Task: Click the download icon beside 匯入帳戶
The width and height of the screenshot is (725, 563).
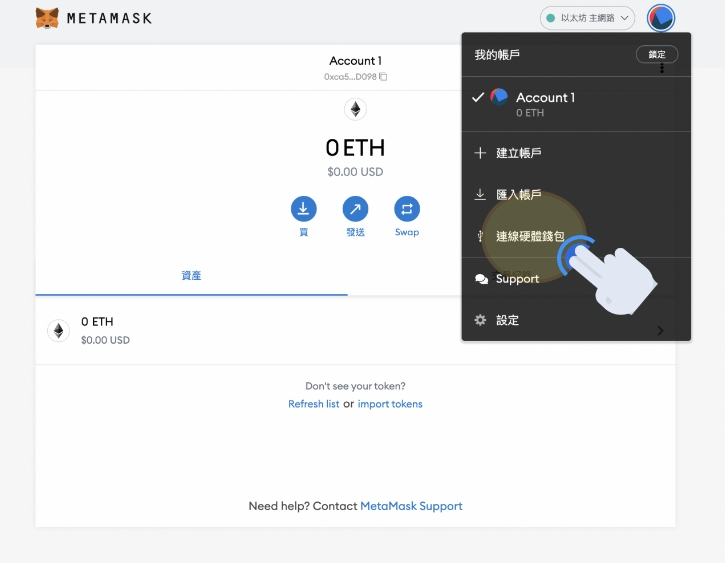Action: click(480, 195)
